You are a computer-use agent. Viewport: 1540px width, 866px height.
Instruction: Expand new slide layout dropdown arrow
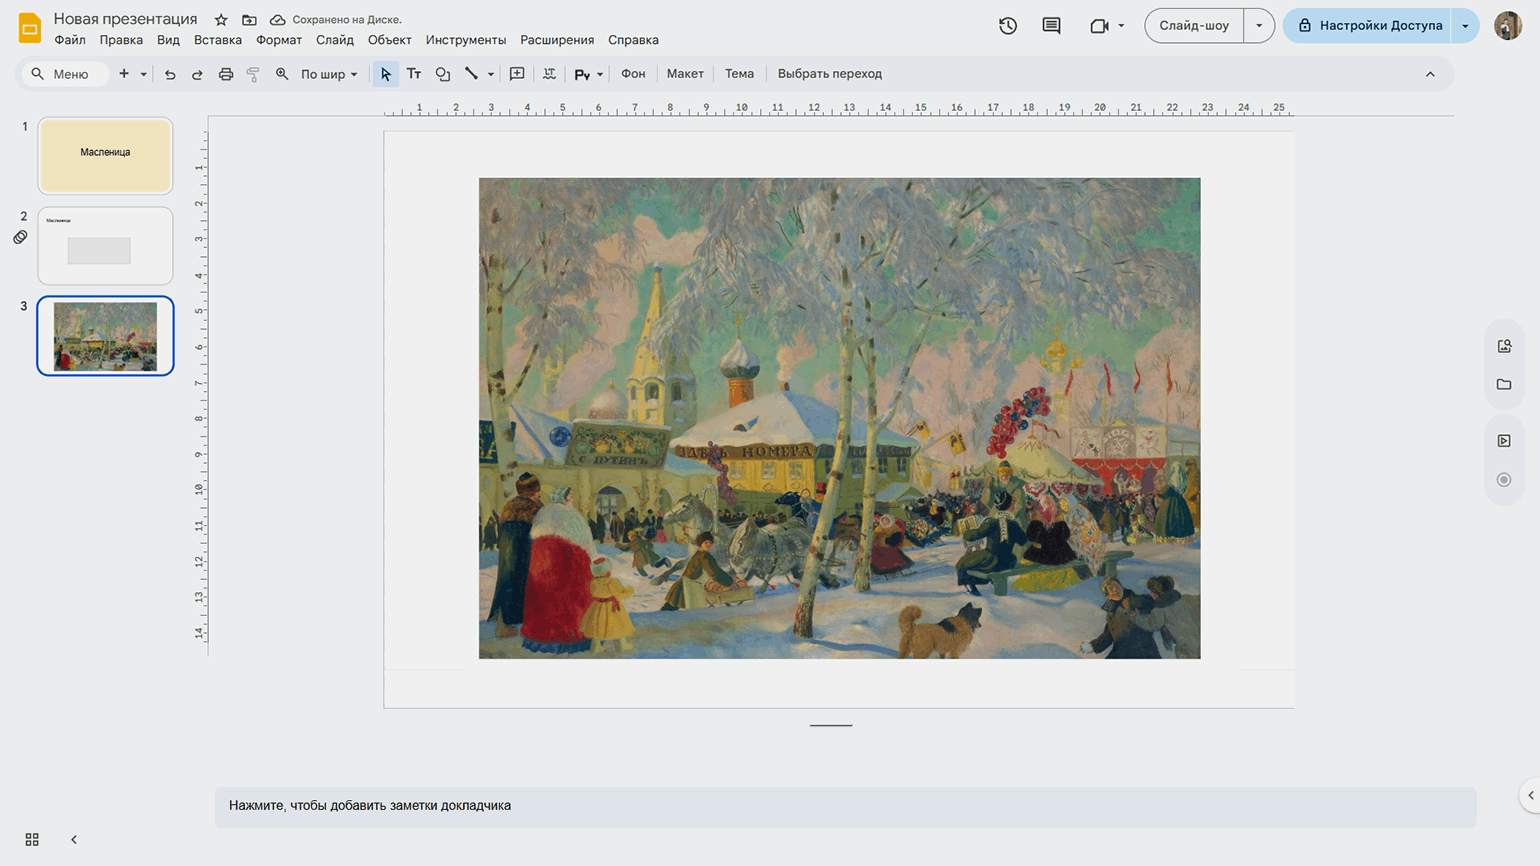(144, 74)
